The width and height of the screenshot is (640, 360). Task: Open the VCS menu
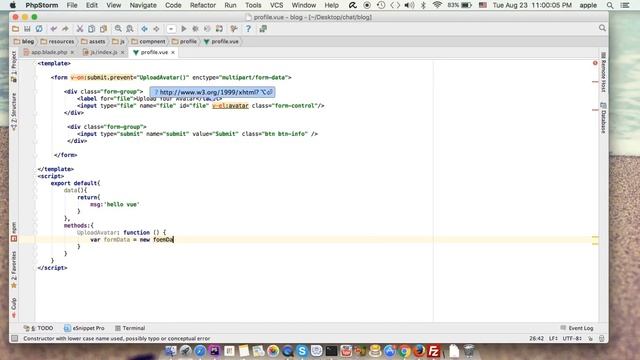276,5
